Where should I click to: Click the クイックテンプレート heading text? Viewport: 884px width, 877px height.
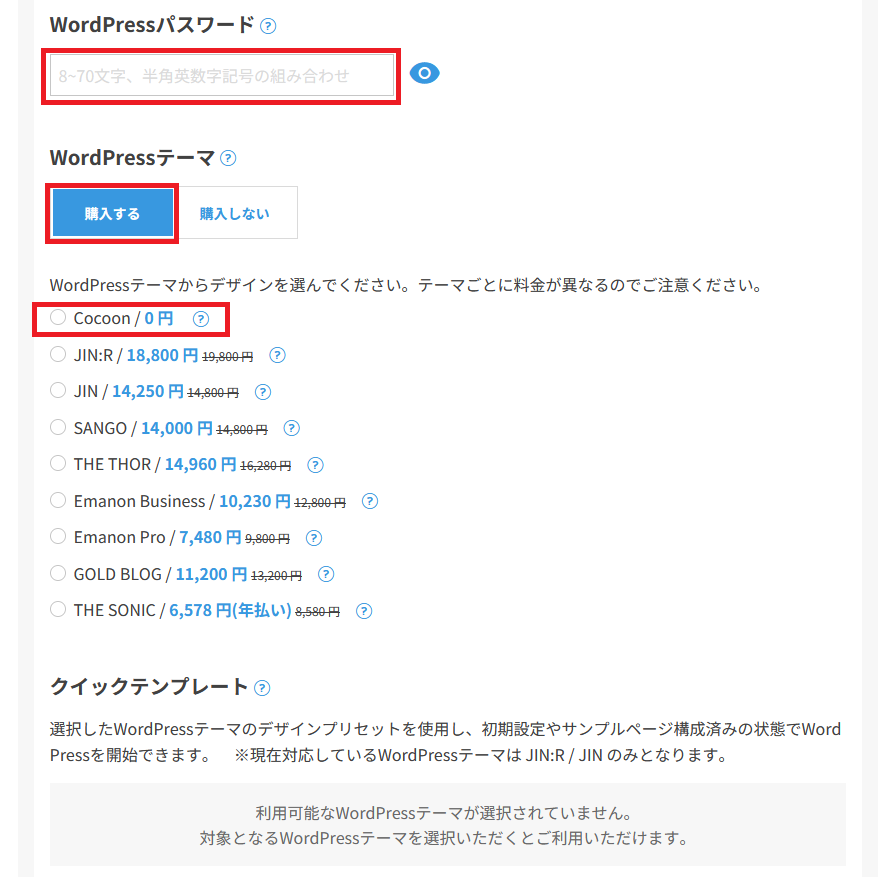[149, 687]
